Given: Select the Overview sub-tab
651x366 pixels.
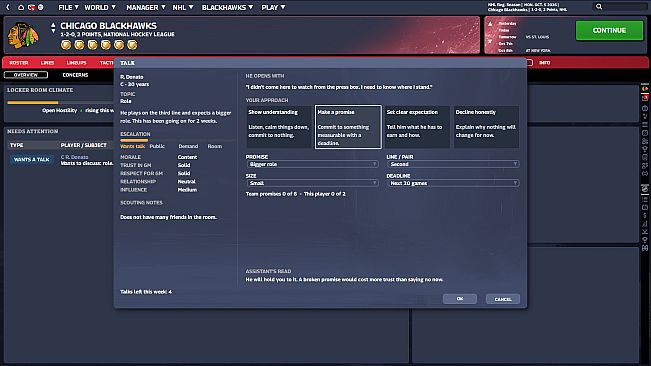Looking at the screenshot, I should pos(26,75).
